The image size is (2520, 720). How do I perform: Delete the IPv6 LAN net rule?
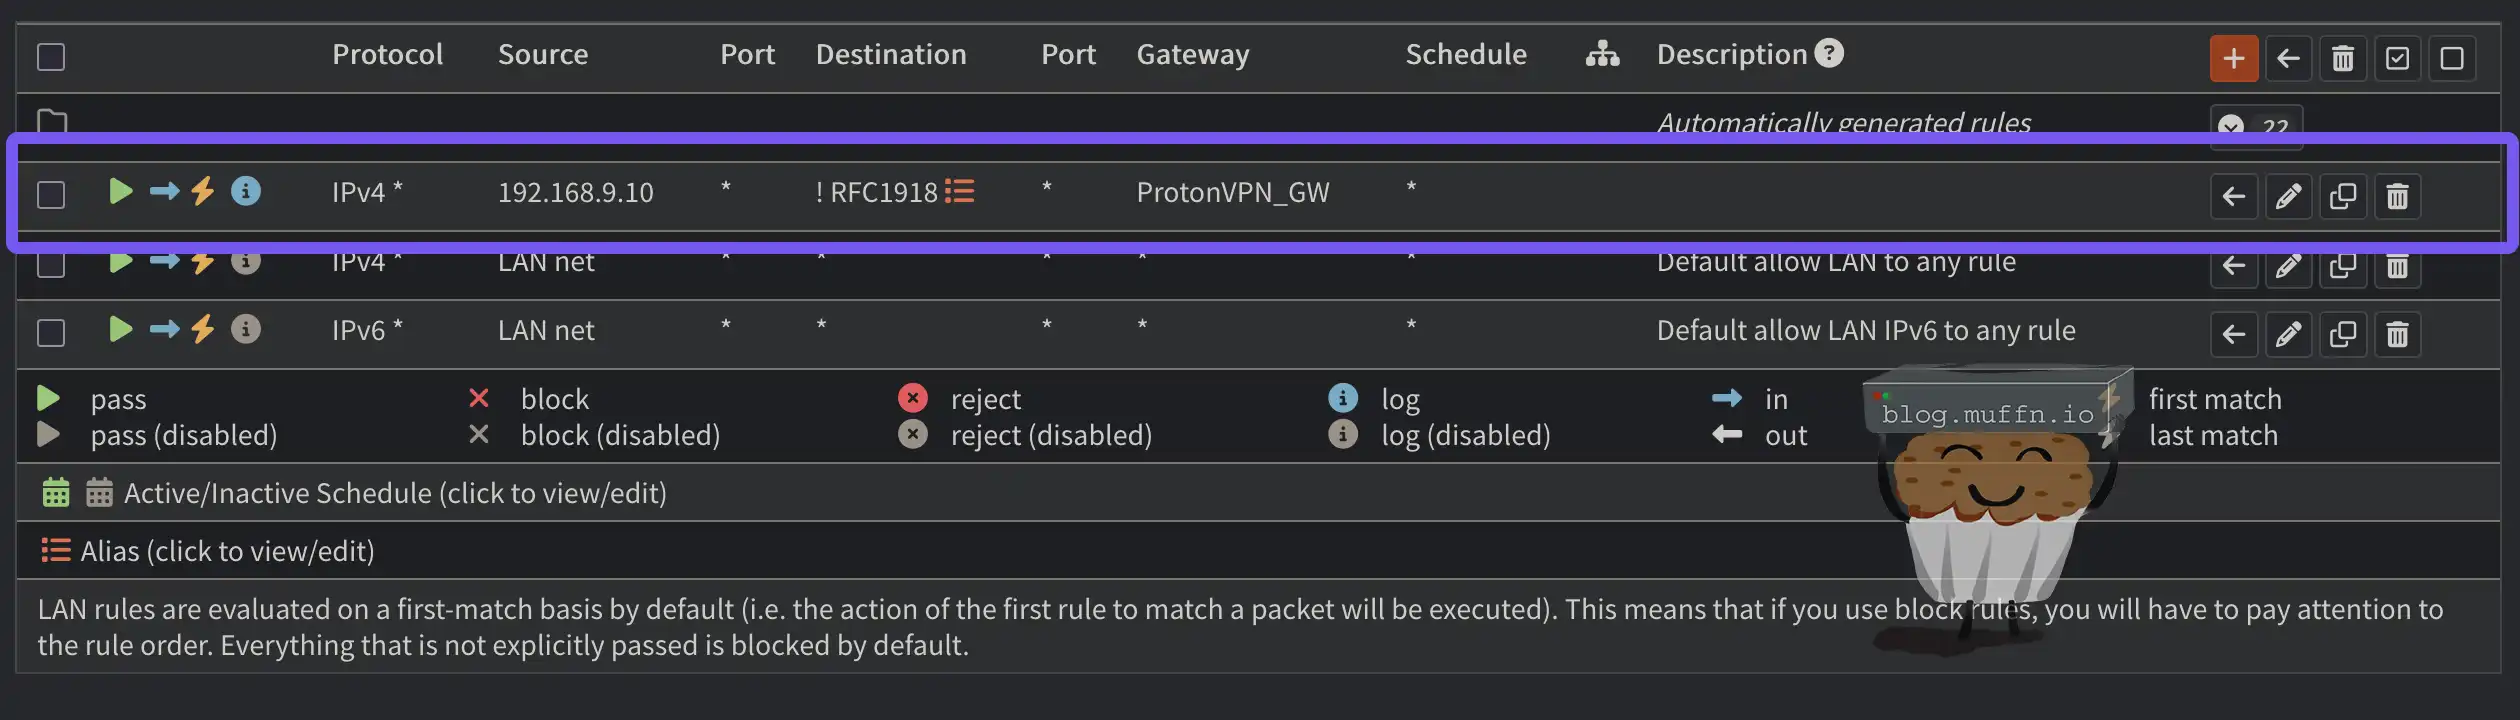[x=2397, y=334]
